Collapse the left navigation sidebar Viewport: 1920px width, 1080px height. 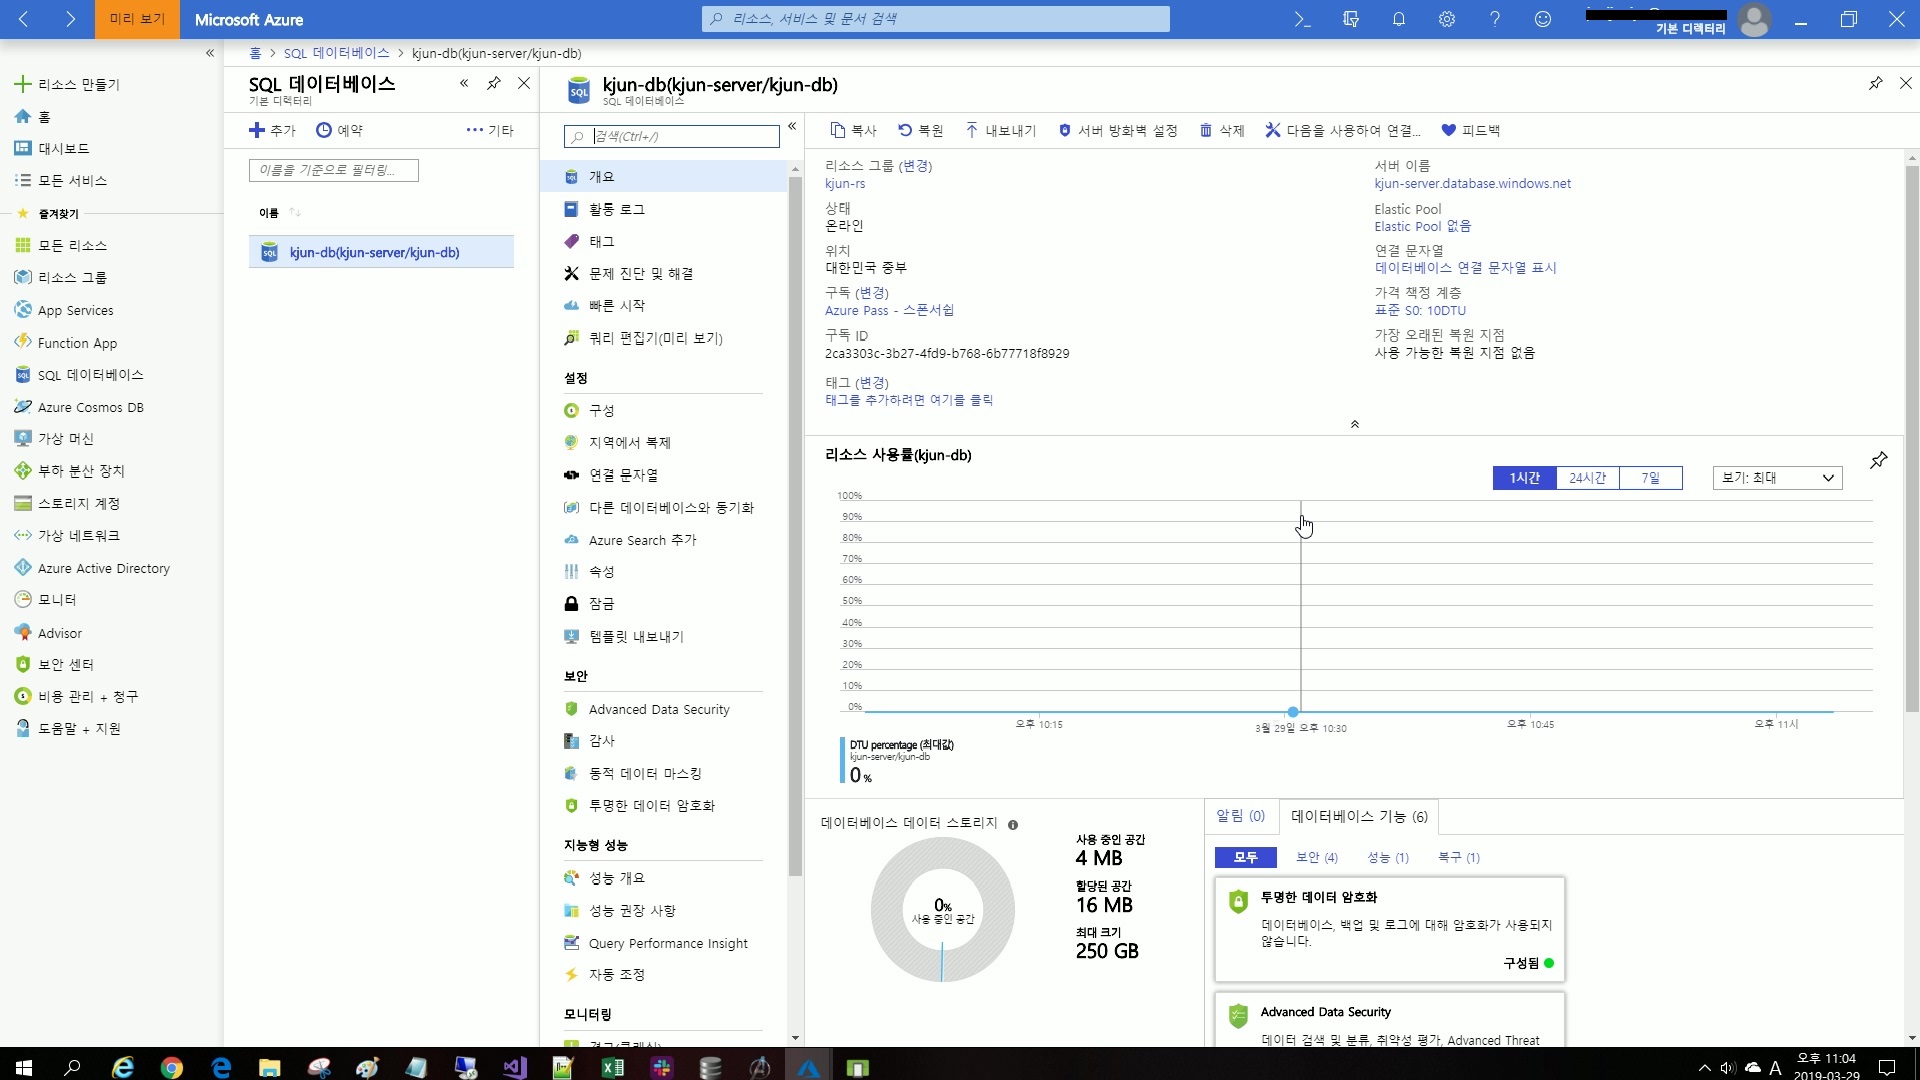coord(210,53)
